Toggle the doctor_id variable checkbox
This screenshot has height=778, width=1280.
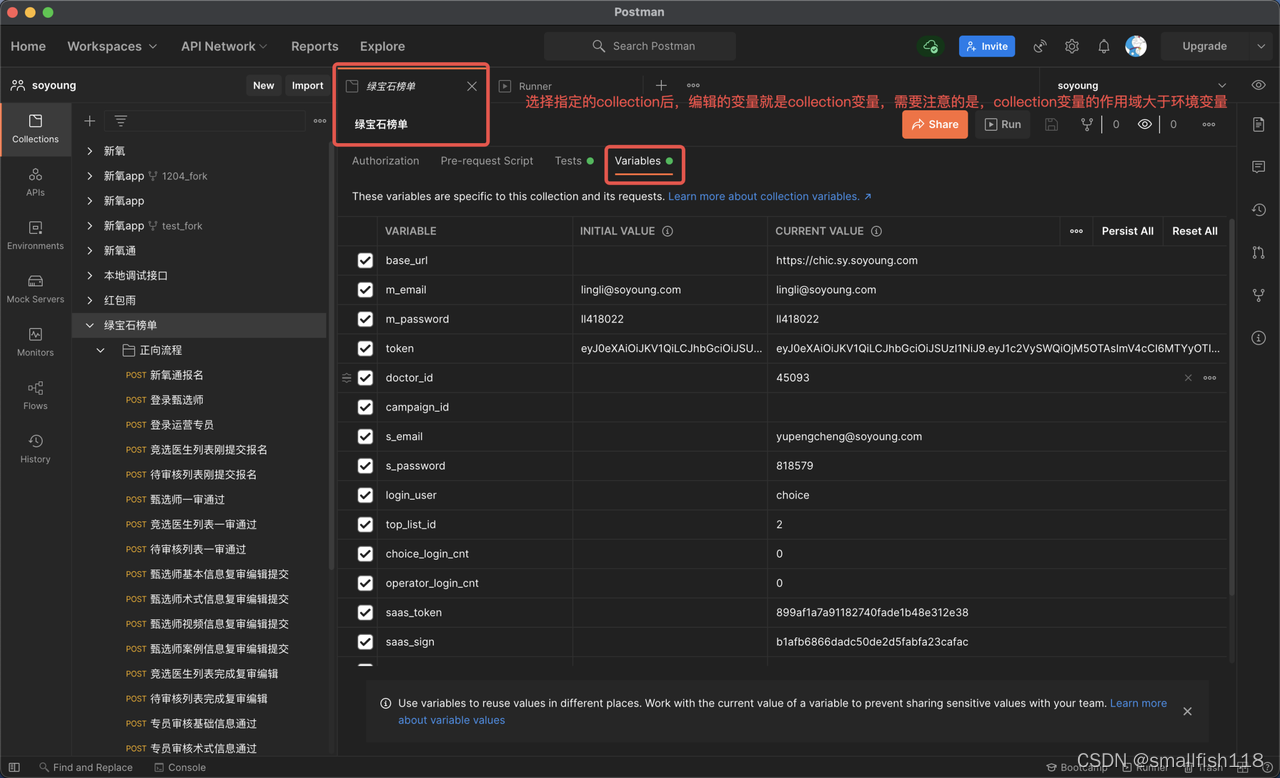point(365,378)
